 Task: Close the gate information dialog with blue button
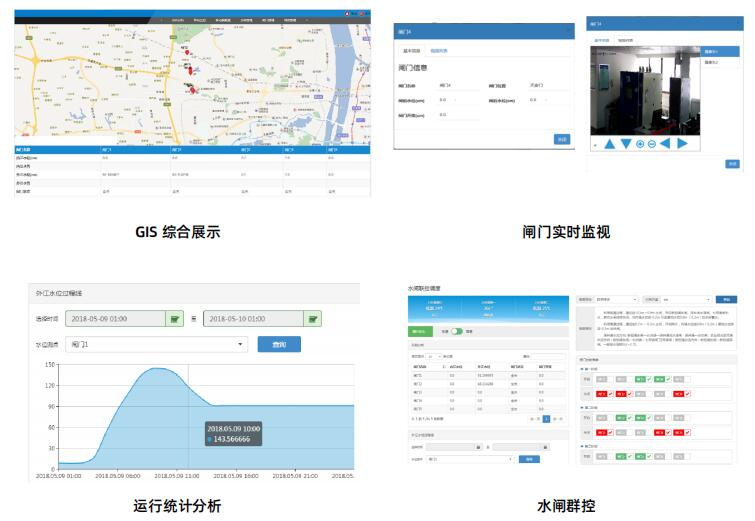tap(562, 139)
